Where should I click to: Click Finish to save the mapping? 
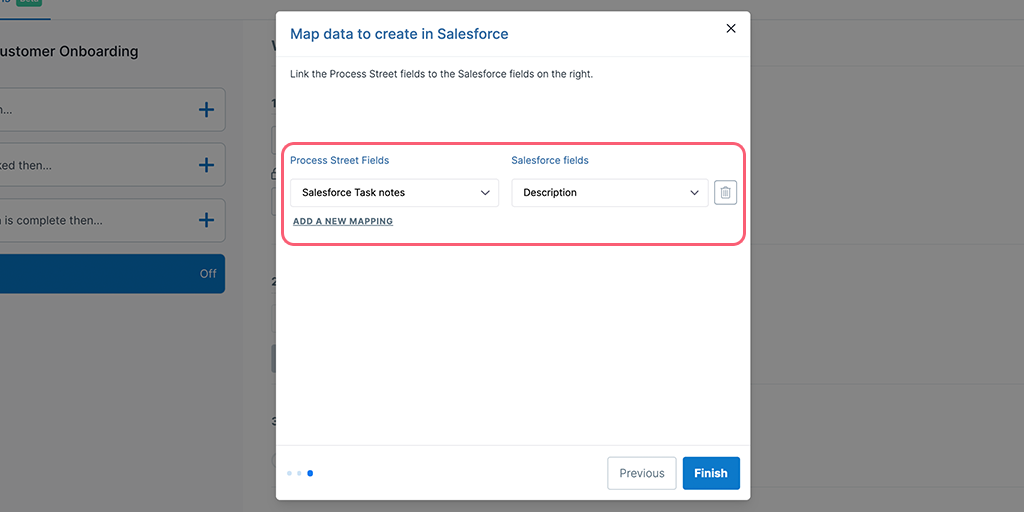tap(711, 473)
